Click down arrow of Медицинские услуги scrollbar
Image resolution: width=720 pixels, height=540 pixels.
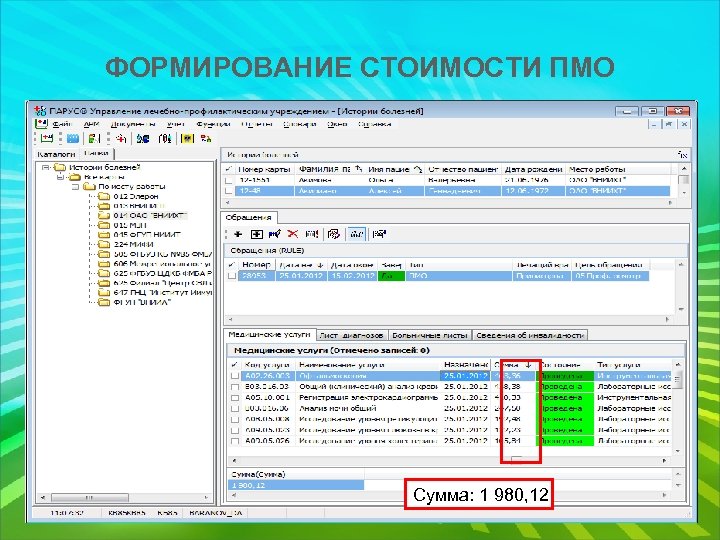(678, 452)
